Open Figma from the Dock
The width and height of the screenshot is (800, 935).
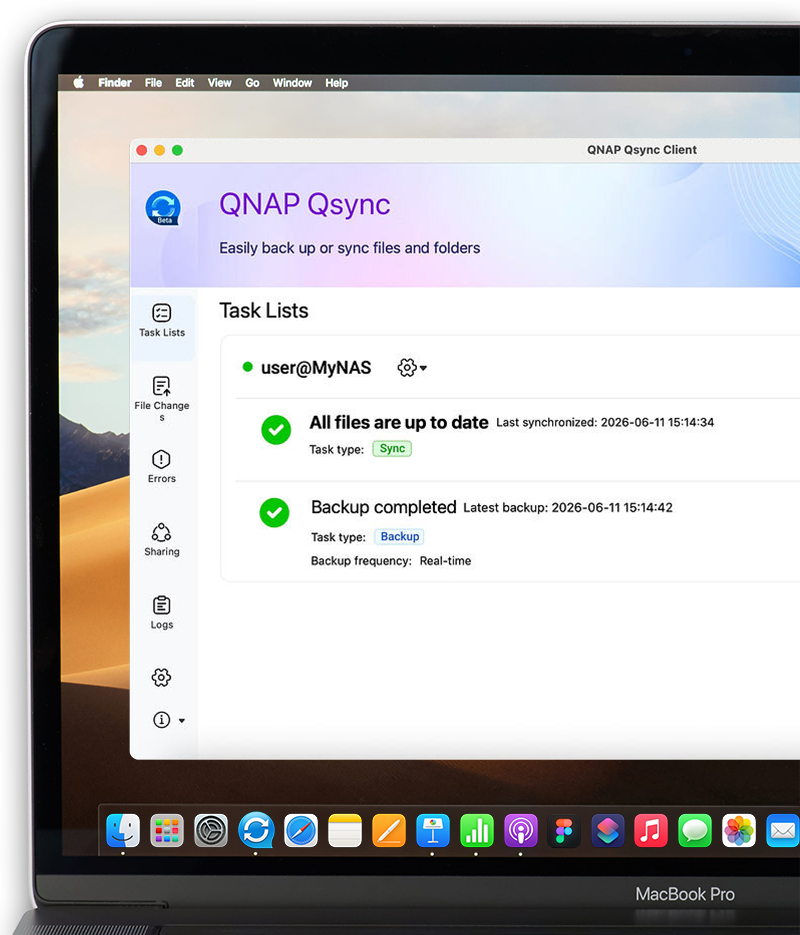coord(564,830)
